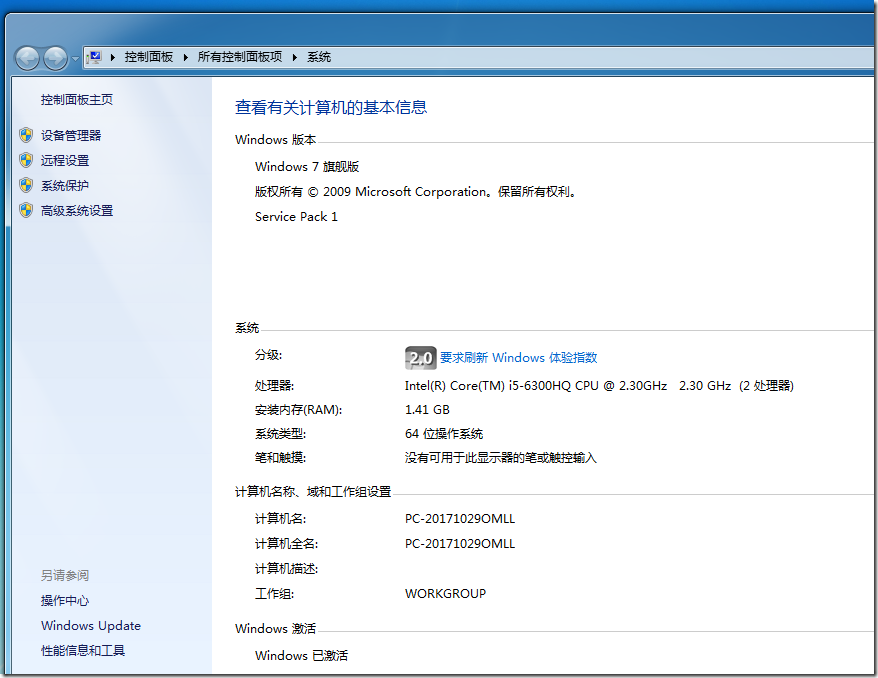Click the Back navigation arrow button
The width and height of the screenshot is (878, 678).
(x=27, y=58)
